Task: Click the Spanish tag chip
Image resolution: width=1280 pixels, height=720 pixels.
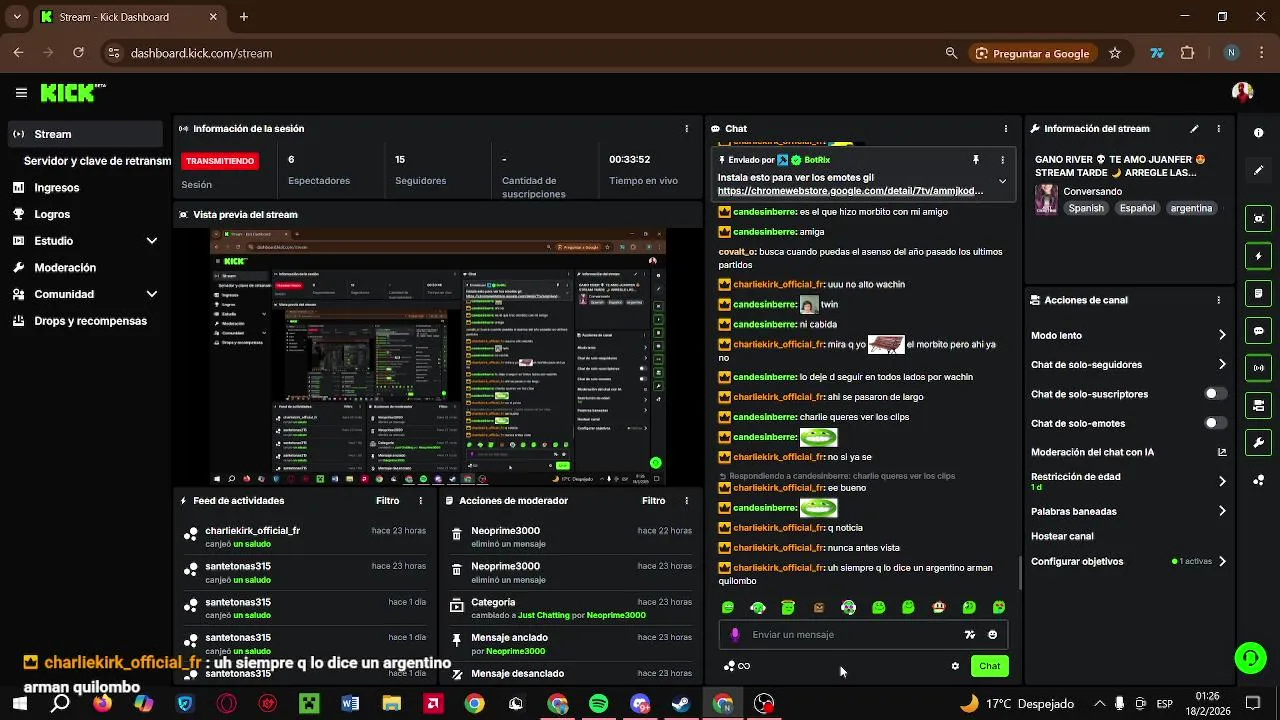Action: (1086, 208)
